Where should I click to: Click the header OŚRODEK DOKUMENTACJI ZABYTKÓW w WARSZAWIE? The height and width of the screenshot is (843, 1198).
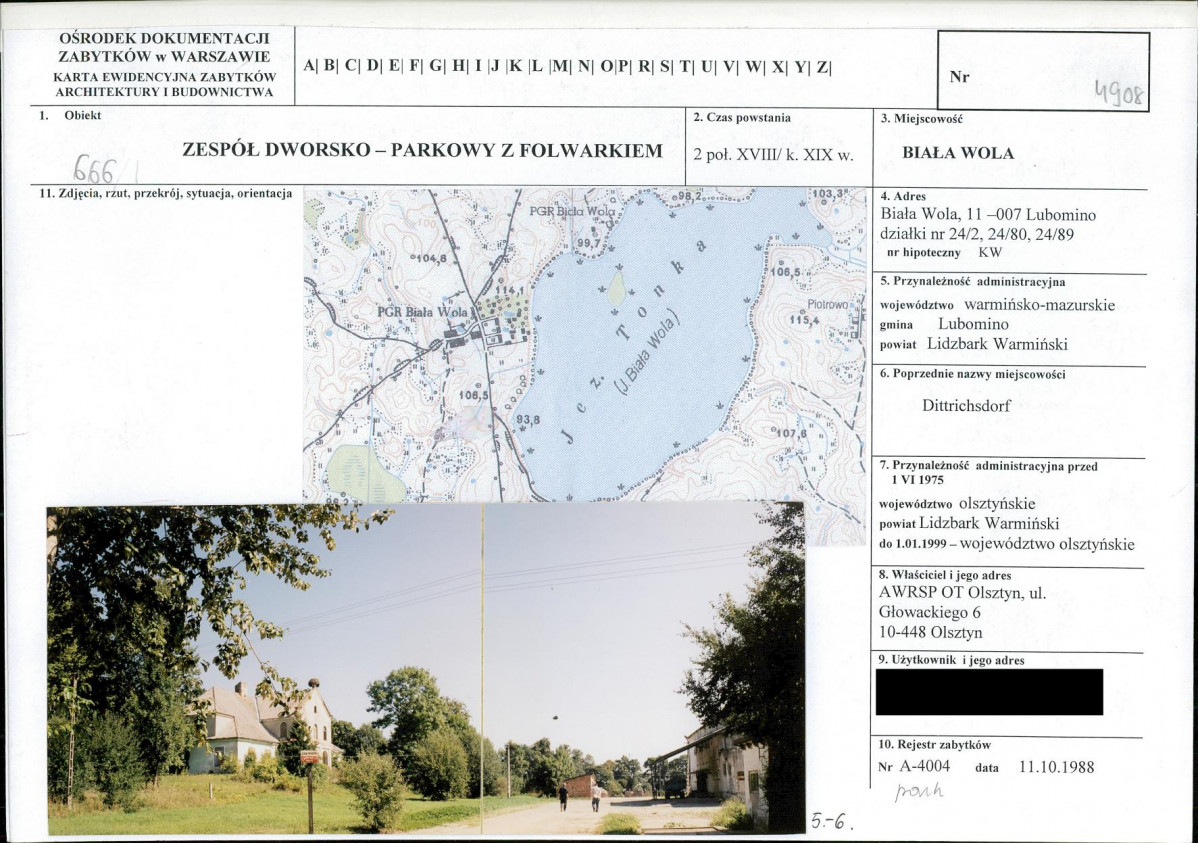tap(164, 47)
